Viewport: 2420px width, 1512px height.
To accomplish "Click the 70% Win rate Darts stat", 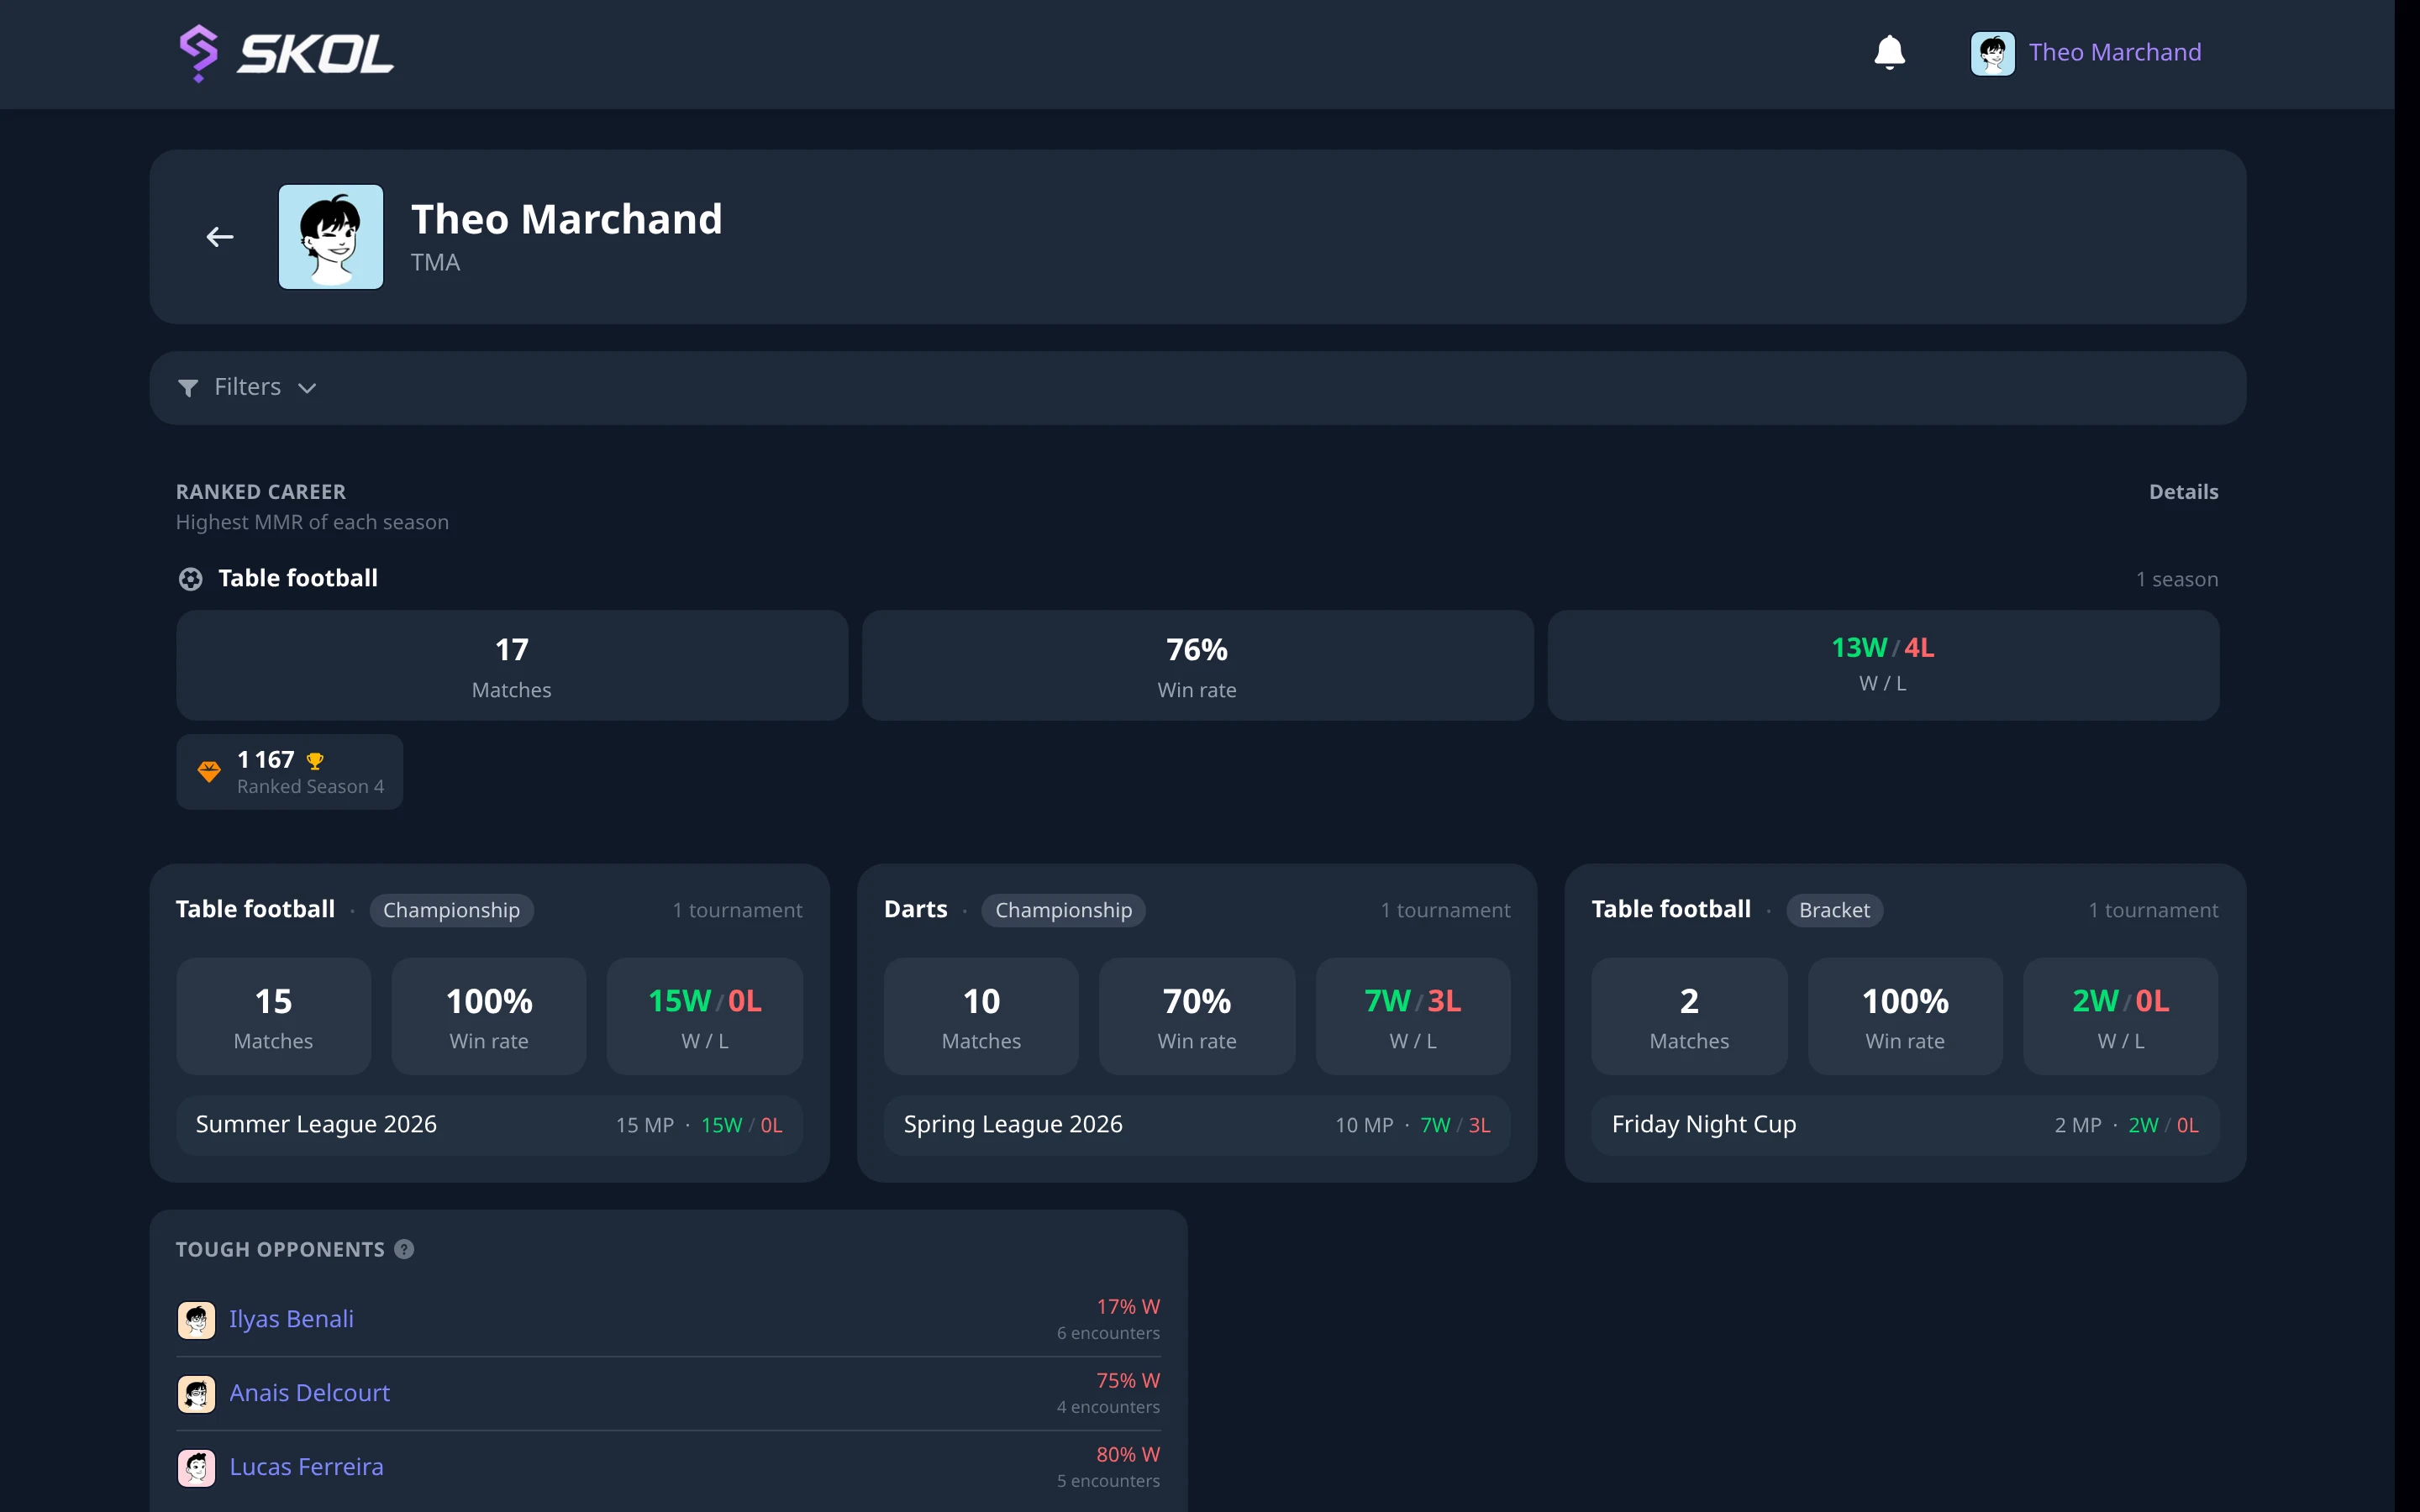I will 1197,1017.
